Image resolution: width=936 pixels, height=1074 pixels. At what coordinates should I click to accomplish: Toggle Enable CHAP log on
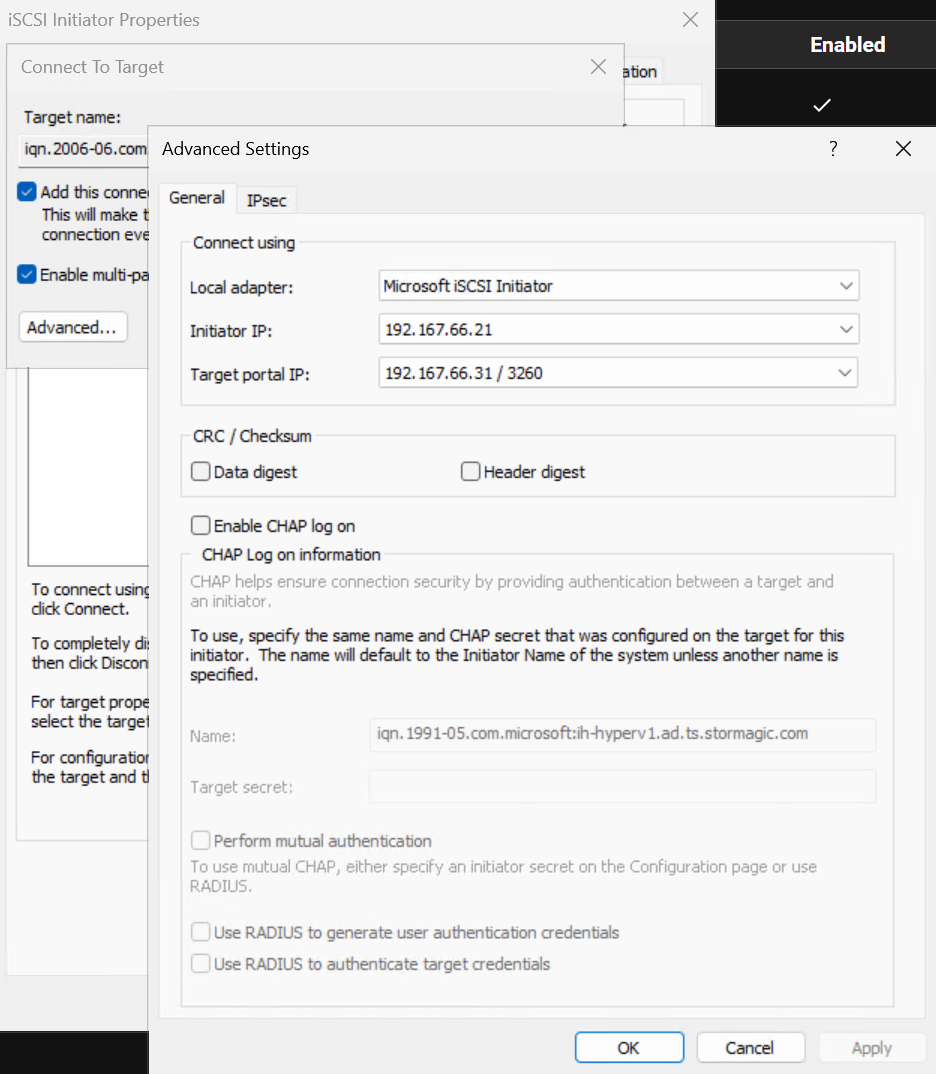[201, 525]
